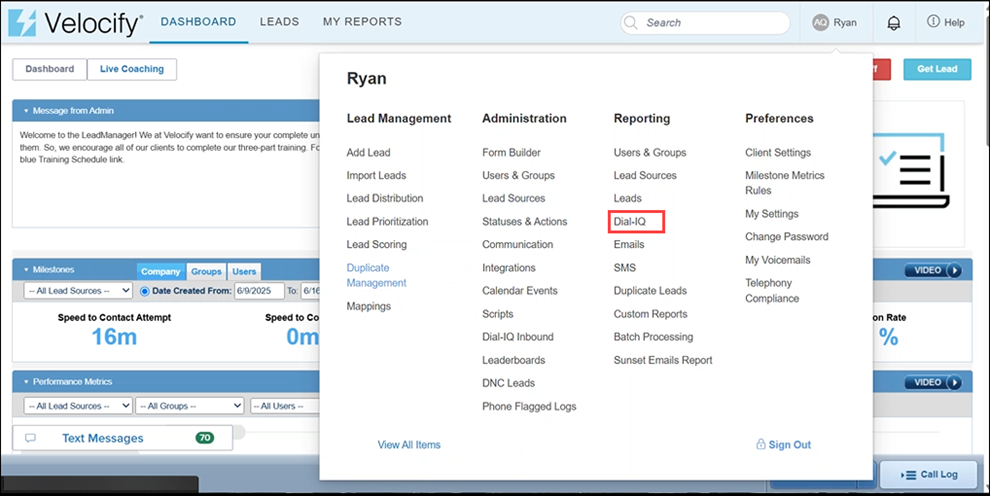Collapse the Message from Admin panel
This screenshot has width=990, height=496.
pos(26,111)
